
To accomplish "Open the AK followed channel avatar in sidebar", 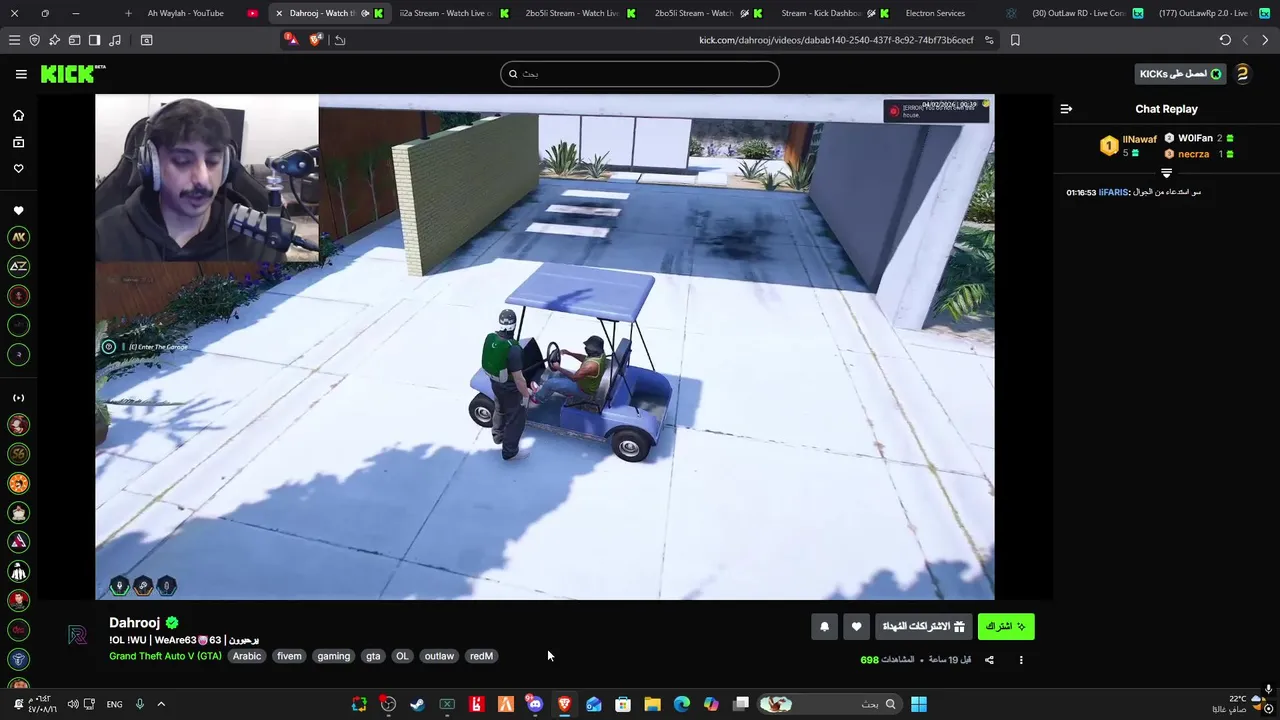I will (18, 237).
